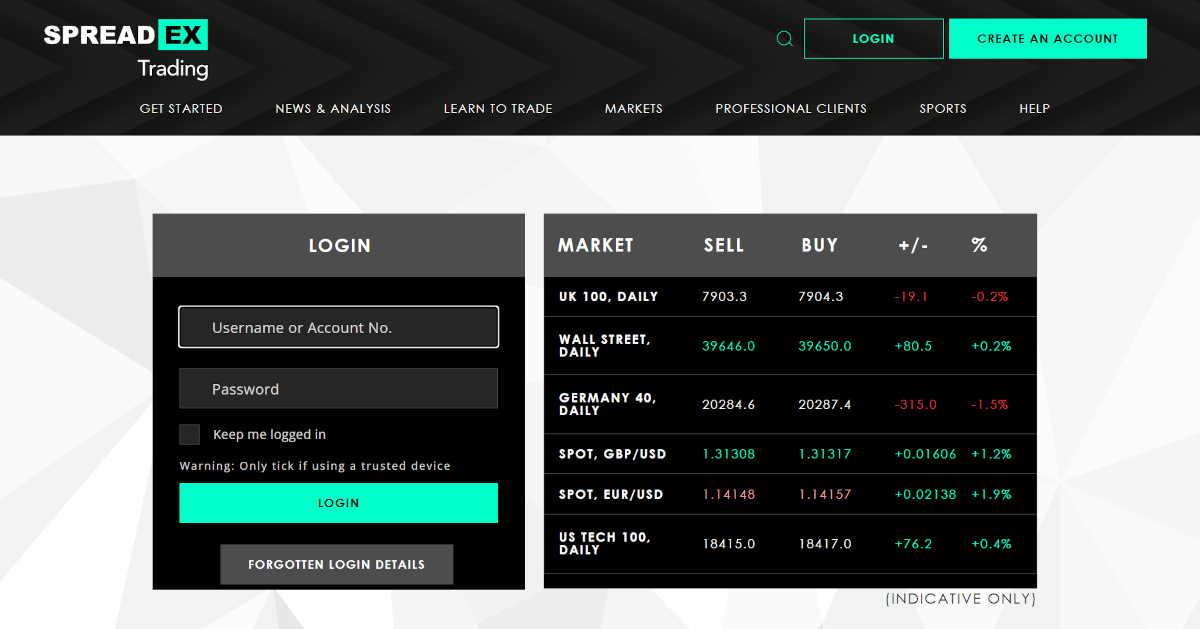1200x629 pixels.
Task: Open the Get Started menu
Action: [181, 108]
